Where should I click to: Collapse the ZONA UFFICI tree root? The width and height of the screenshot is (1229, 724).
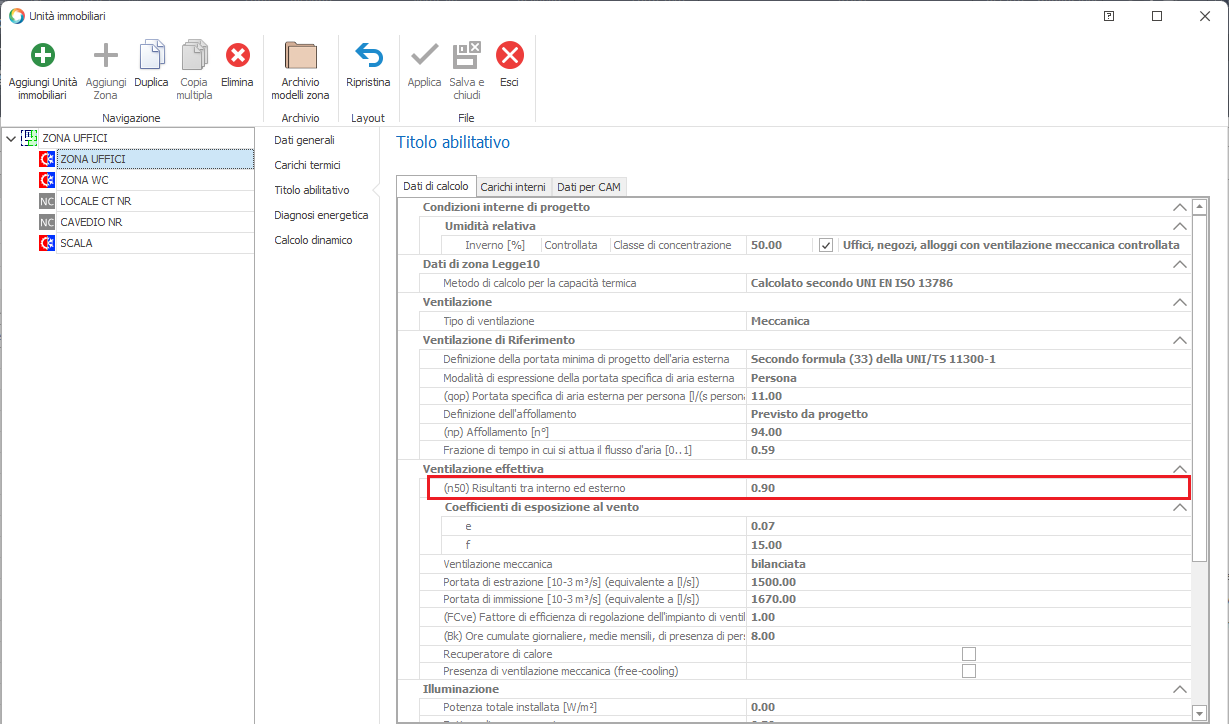[11, 138]
